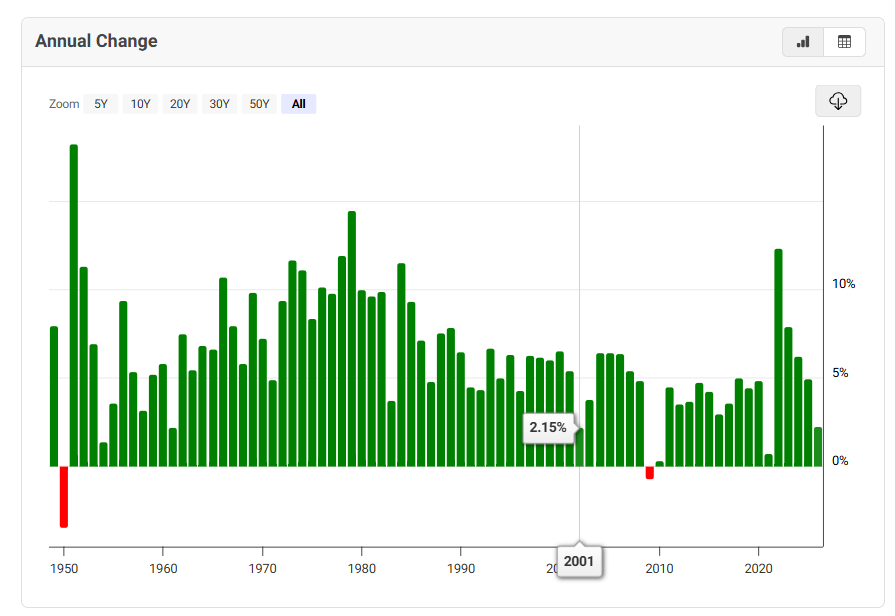Click the red negative bar at 1950
Screen dimensions: 895x616
point(64,496)
